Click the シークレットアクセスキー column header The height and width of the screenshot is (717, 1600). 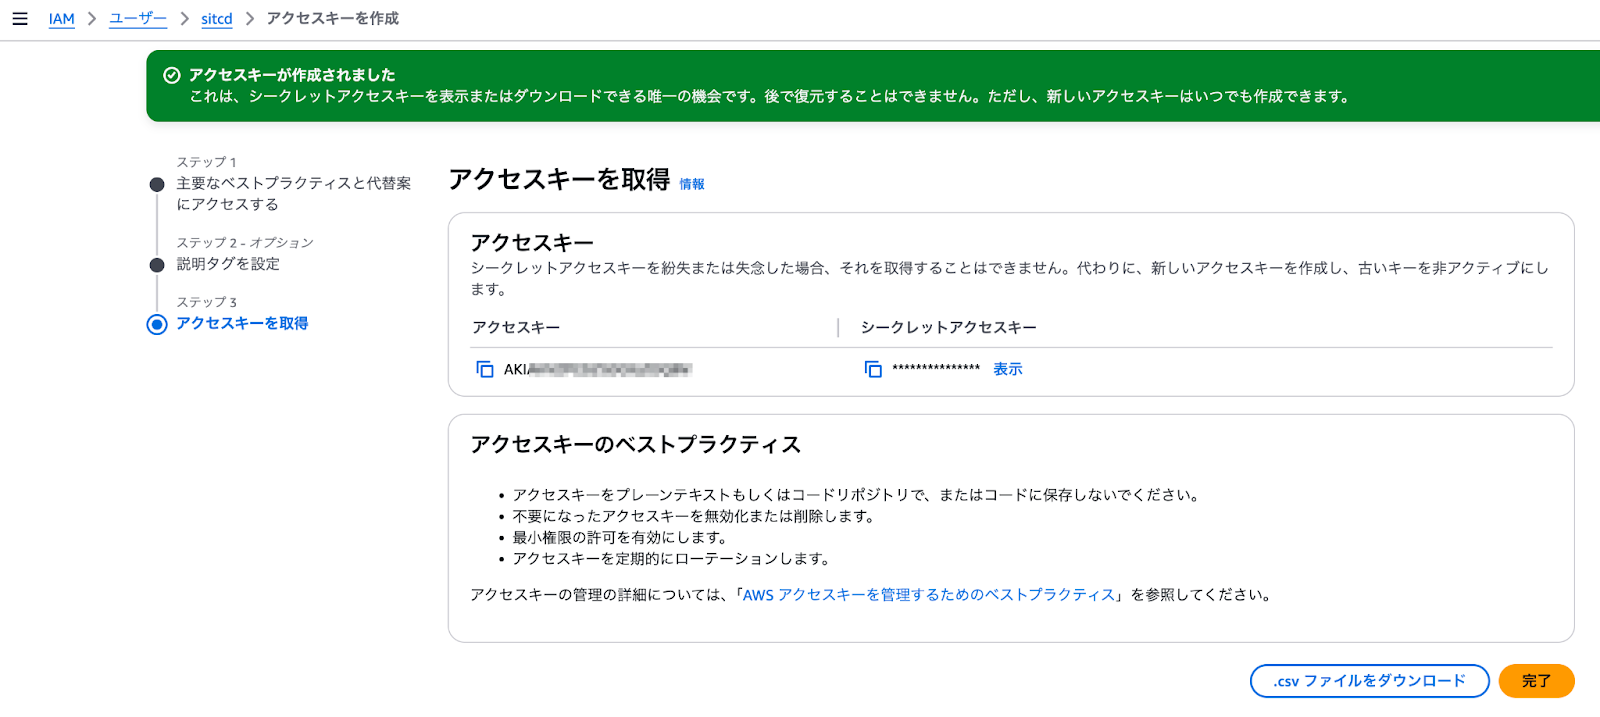point(948,327)
